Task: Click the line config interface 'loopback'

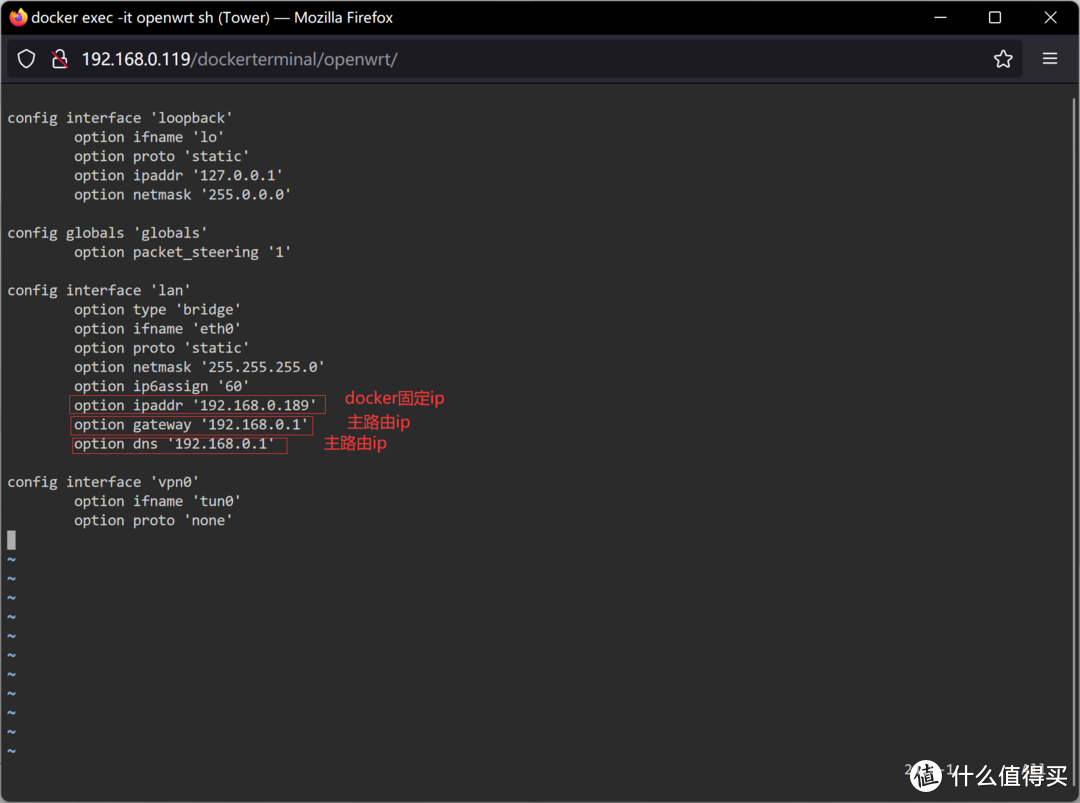Action: 120,118
